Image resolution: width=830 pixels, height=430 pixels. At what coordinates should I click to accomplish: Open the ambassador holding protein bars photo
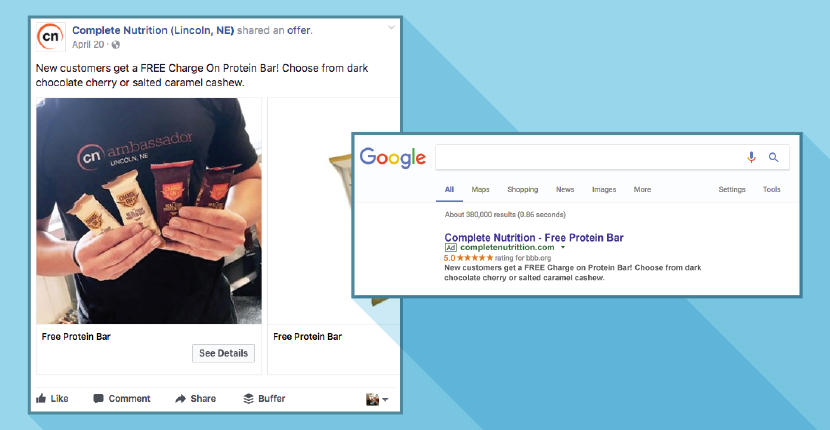pos(149,211)
